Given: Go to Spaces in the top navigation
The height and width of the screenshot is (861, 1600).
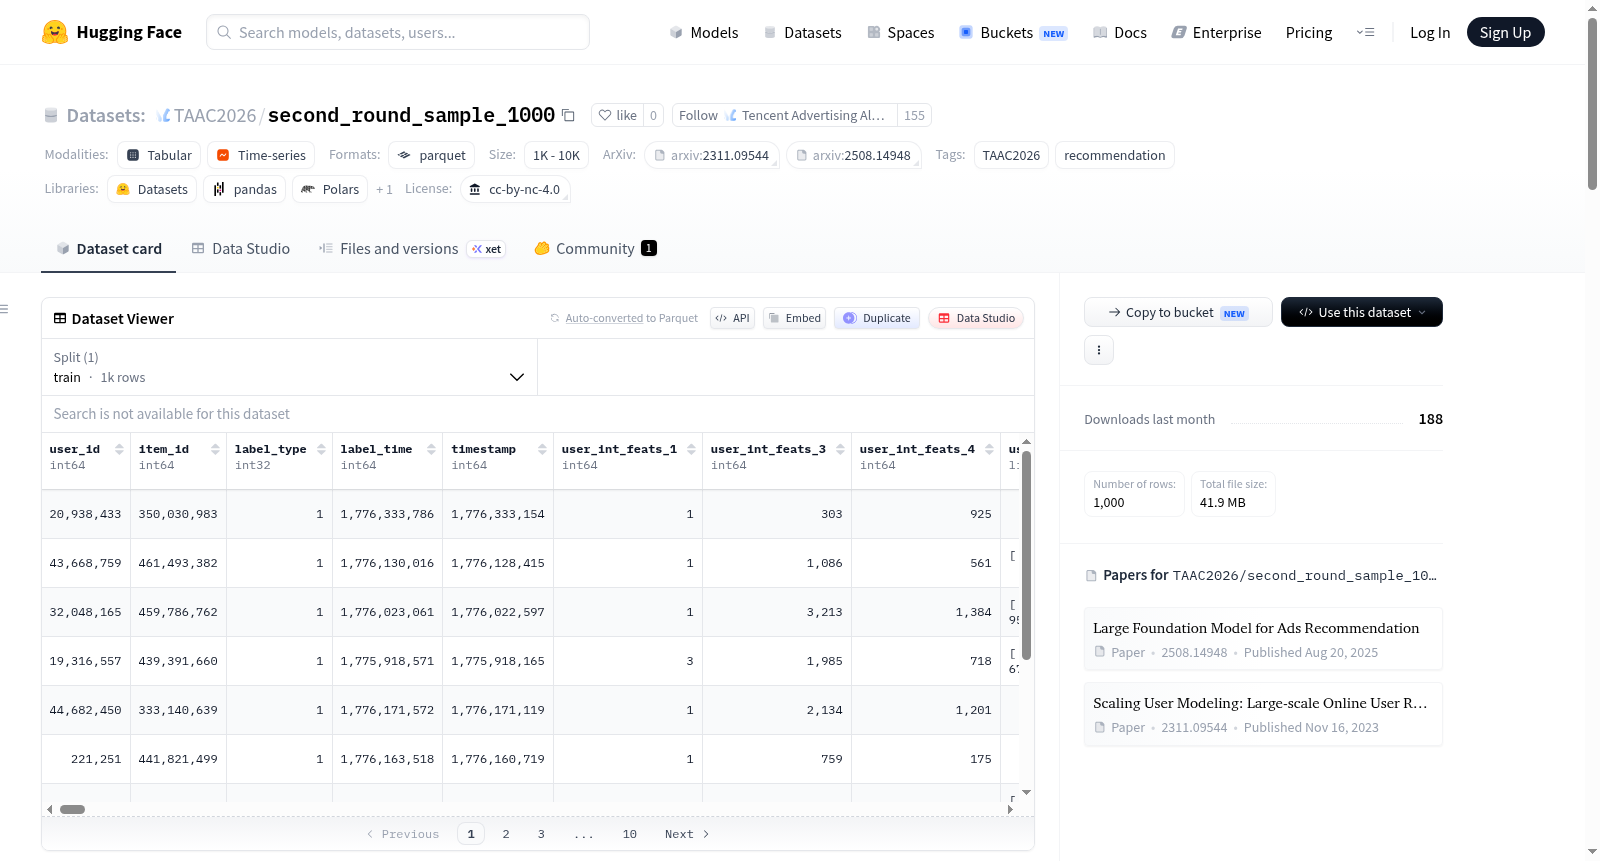Looking at the screenshot, I should point(900,32).
